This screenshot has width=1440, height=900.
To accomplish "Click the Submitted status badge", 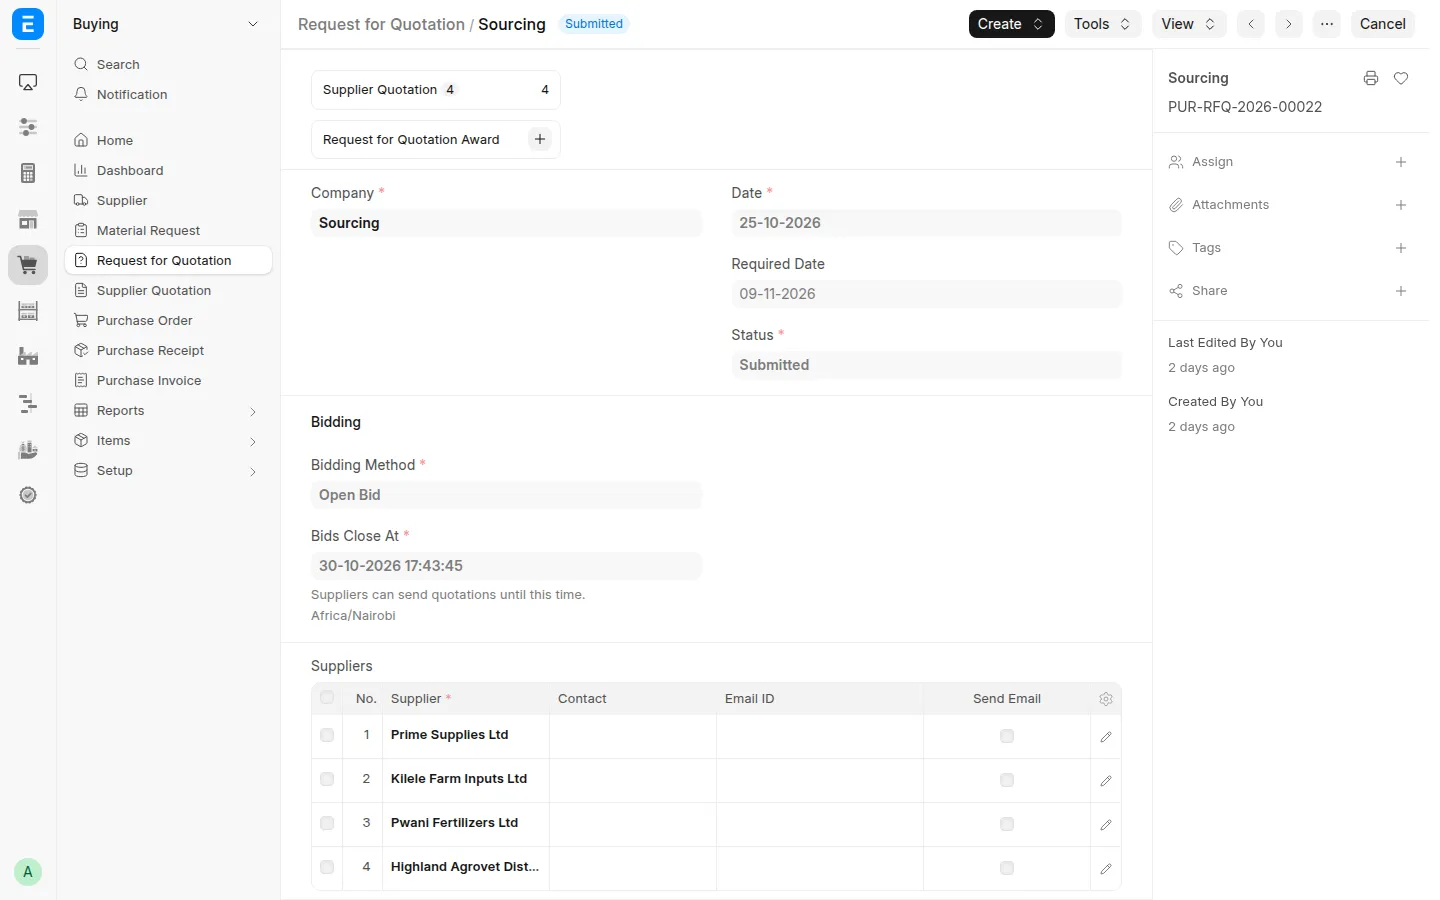I will click(594, 24).
